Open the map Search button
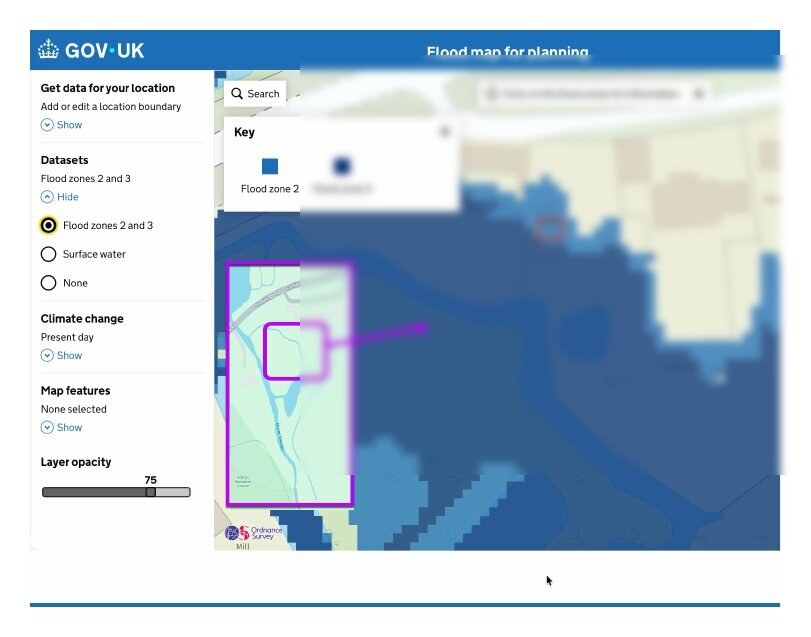The image size is (811, 637). [x=255, y=94]
